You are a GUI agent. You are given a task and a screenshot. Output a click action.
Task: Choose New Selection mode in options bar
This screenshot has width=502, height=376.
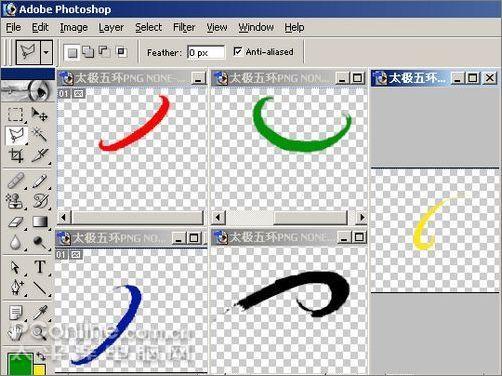tap(72, 52)
